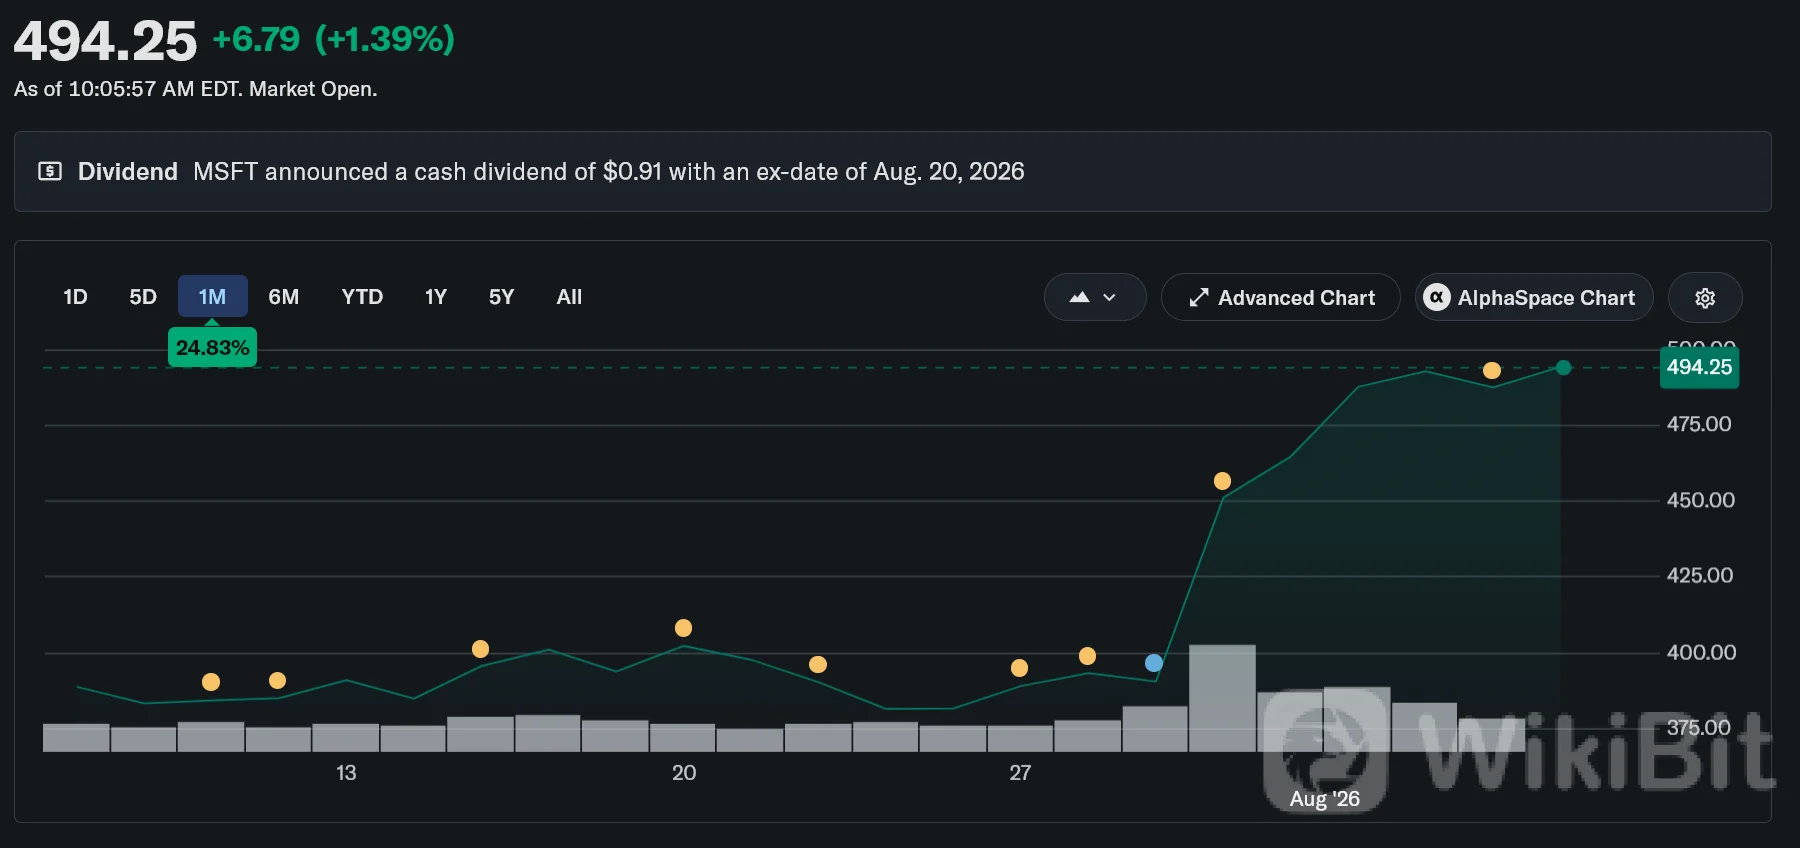The height and width of the screenshot is (848, 1800).
Task: Expand the chart type dropdown chevron
Action: click(1109, 298)
